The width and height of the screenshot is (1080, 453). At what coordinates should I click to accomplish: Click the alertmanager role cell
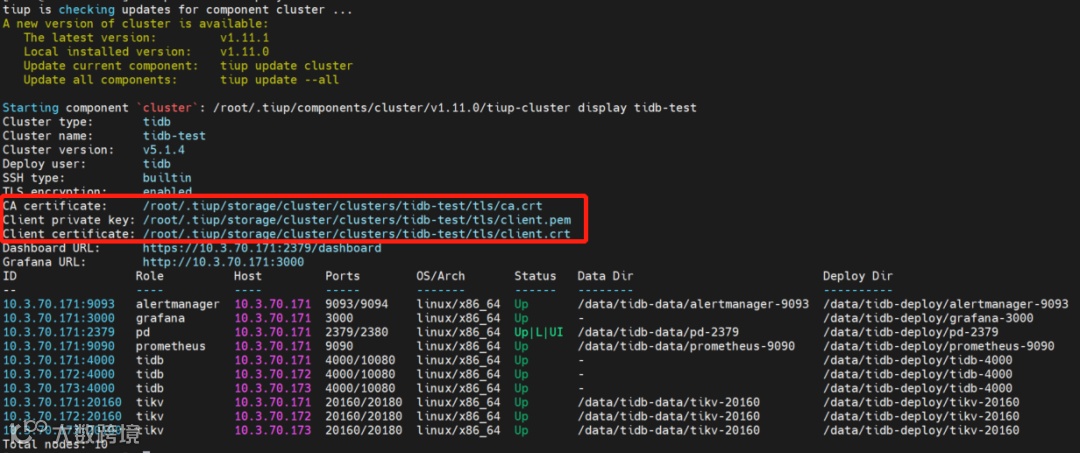(178, 304)
